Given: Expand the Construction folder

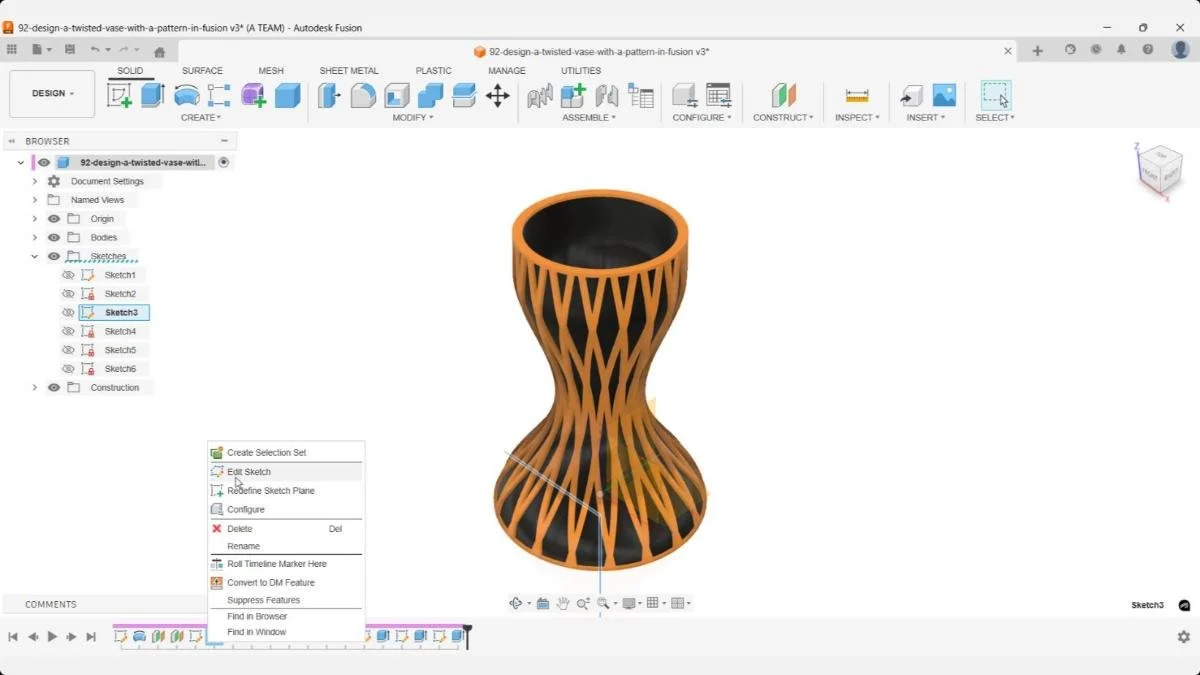Looking at the screenshot, I should [35, 388].
